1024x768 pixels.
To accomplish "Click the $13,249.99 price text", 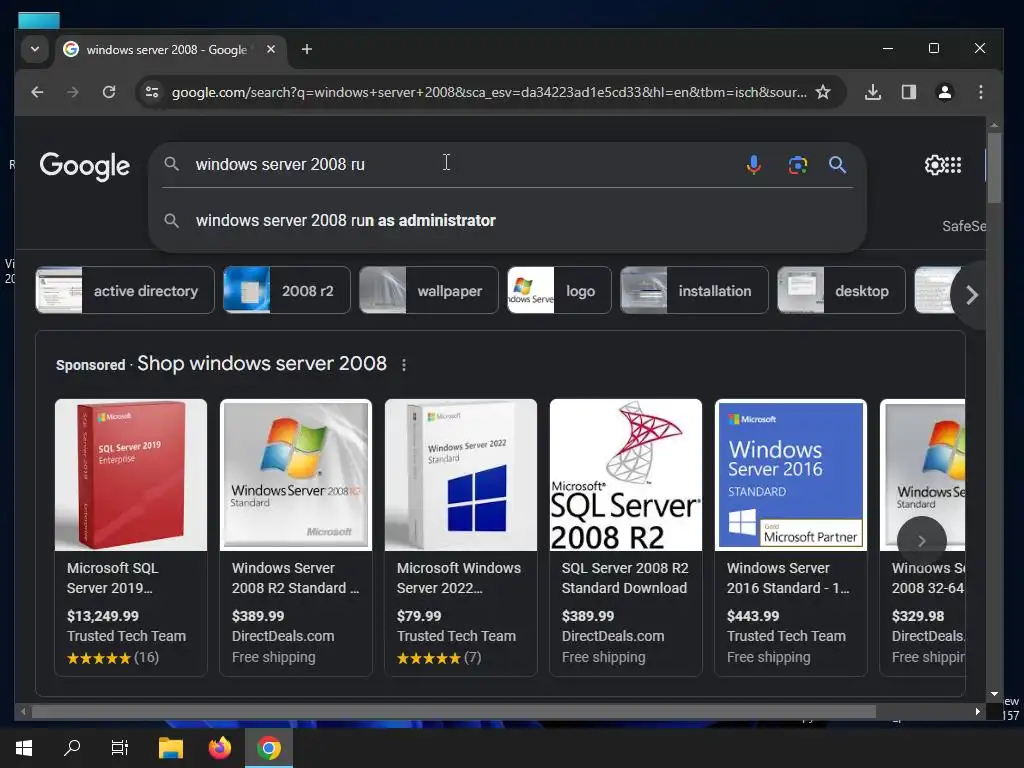I will point(103,616).
